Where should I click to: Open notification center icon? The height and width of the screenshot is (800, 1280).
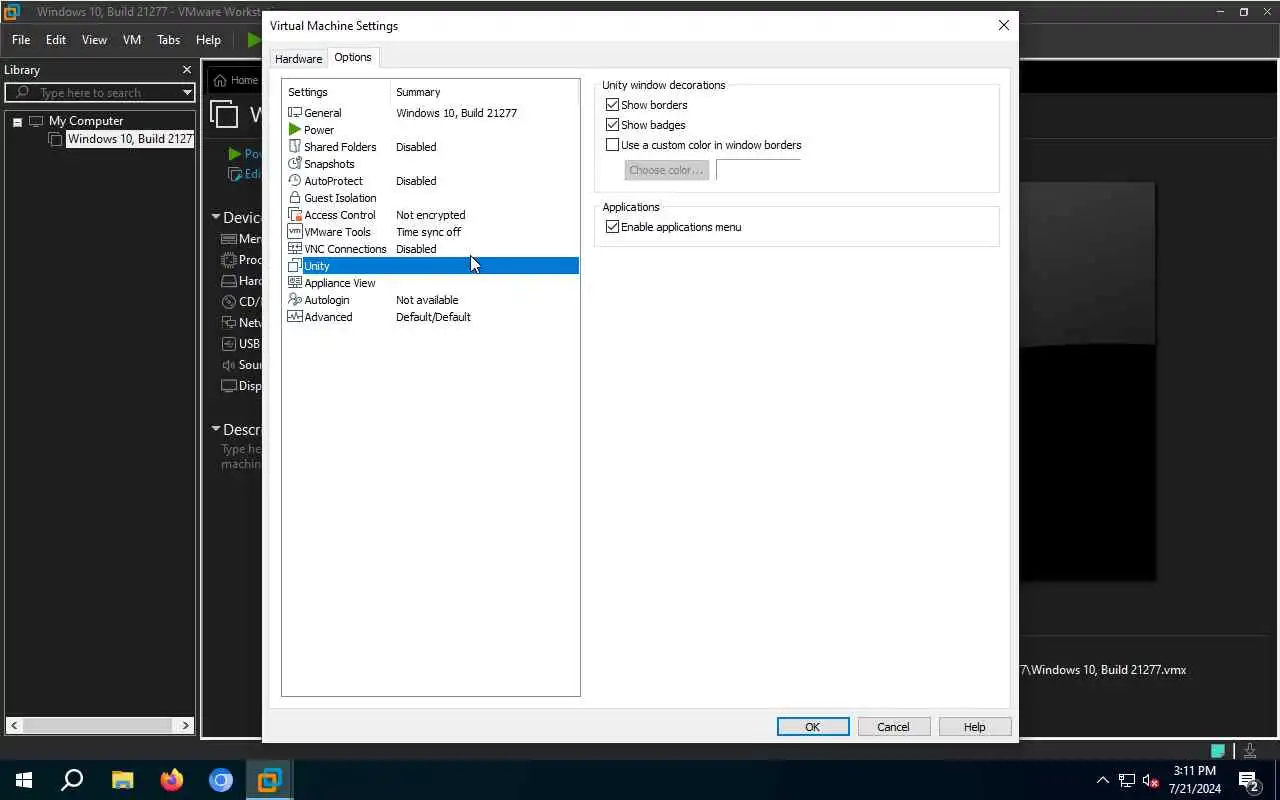pos(1248,780)
